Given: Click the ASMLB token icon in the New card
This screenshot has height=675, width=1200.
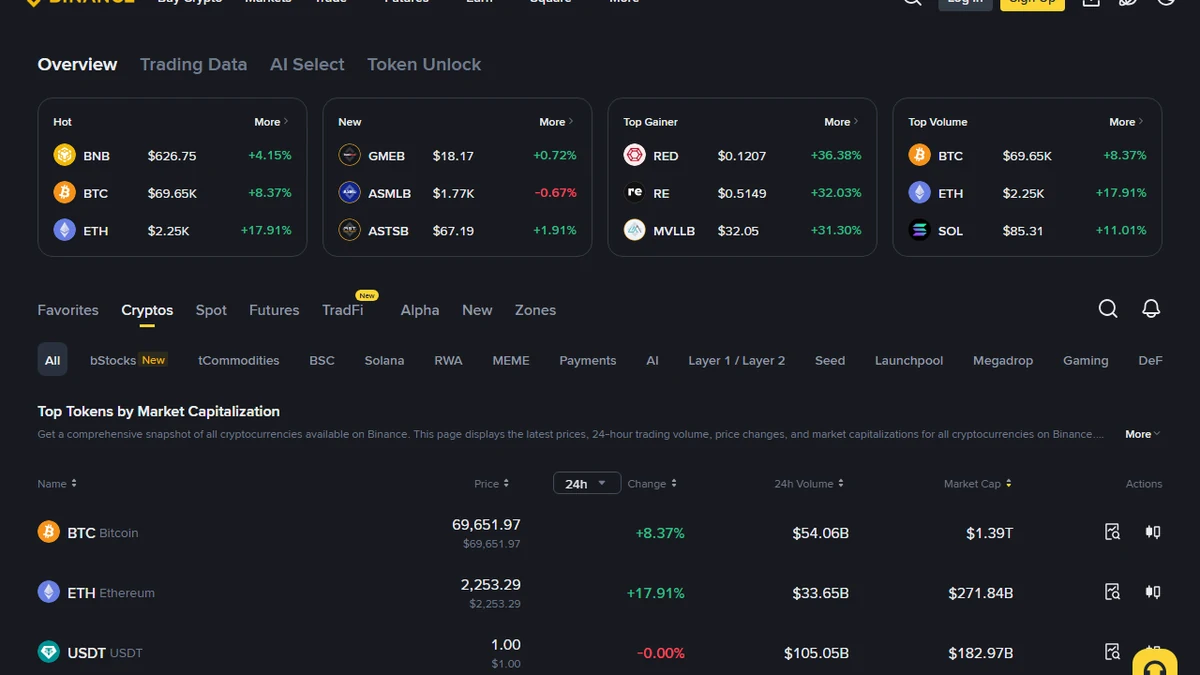Looking at the screenshot, I should (349, 192).
